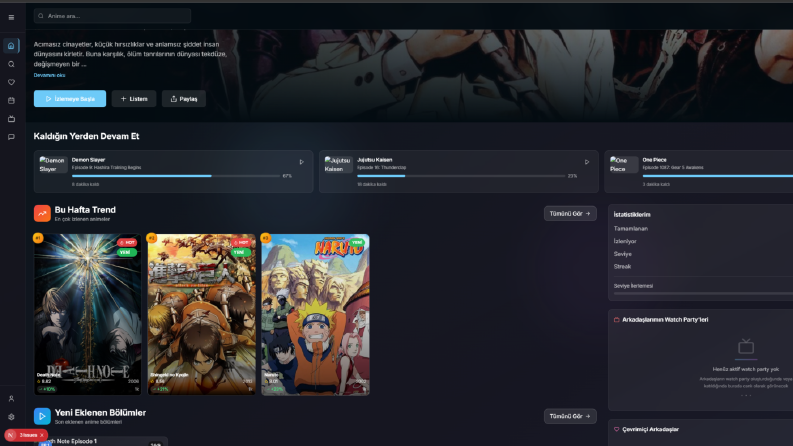Click Tümünü Gör next to Yeni Eklenen Bölümler
Viewport: 793px width, 446px height.
(x=570, y=416)
